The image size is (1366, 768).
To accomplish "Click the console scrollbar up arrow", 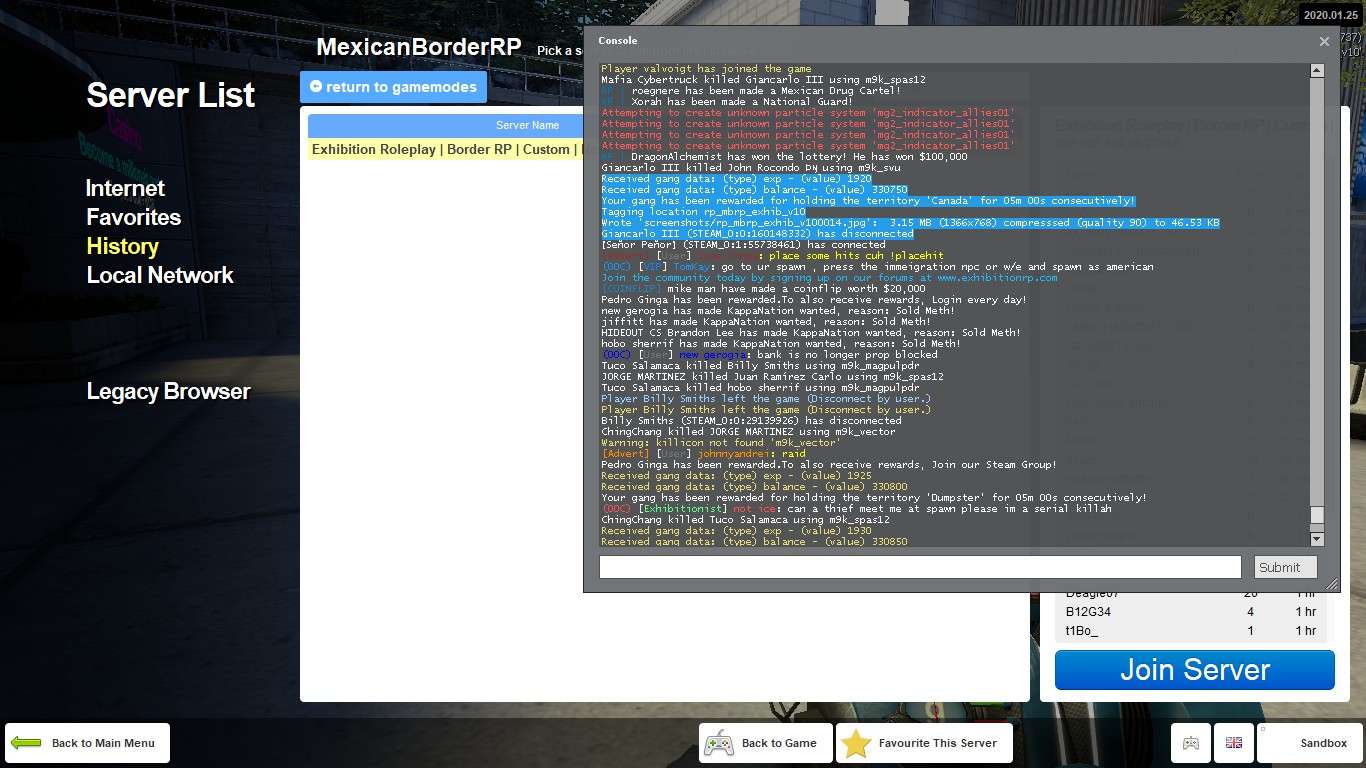I will (x=1317, y=70).
